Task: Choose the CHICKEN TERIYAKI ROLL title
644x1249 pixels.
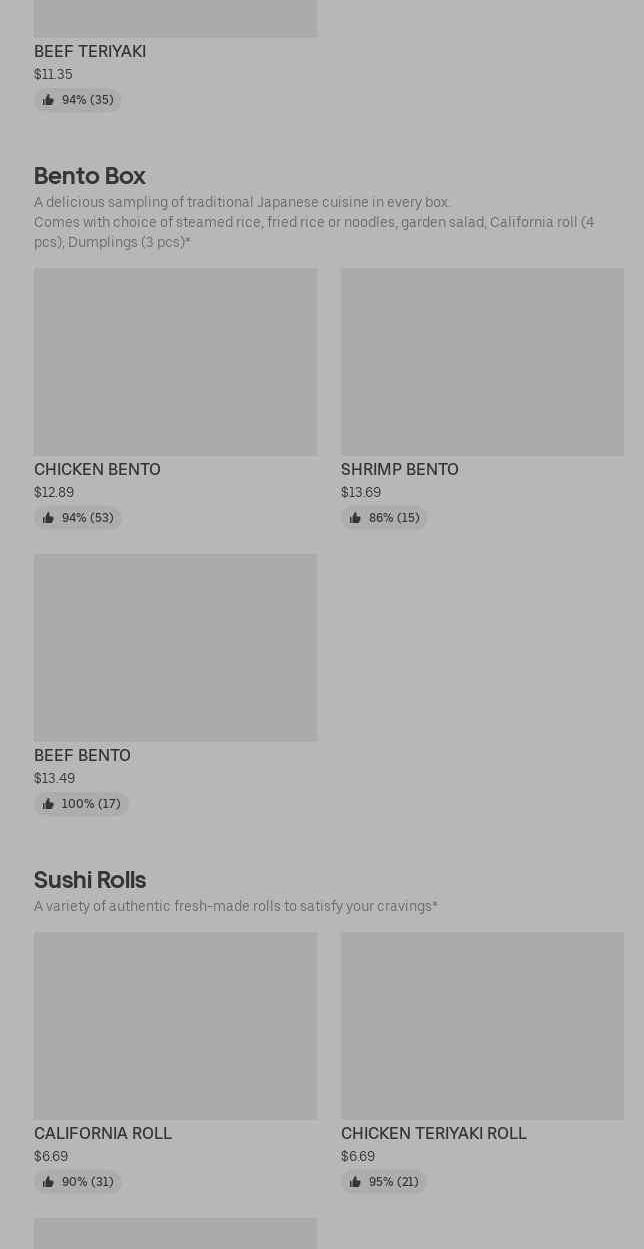Action: [433, 1133]
